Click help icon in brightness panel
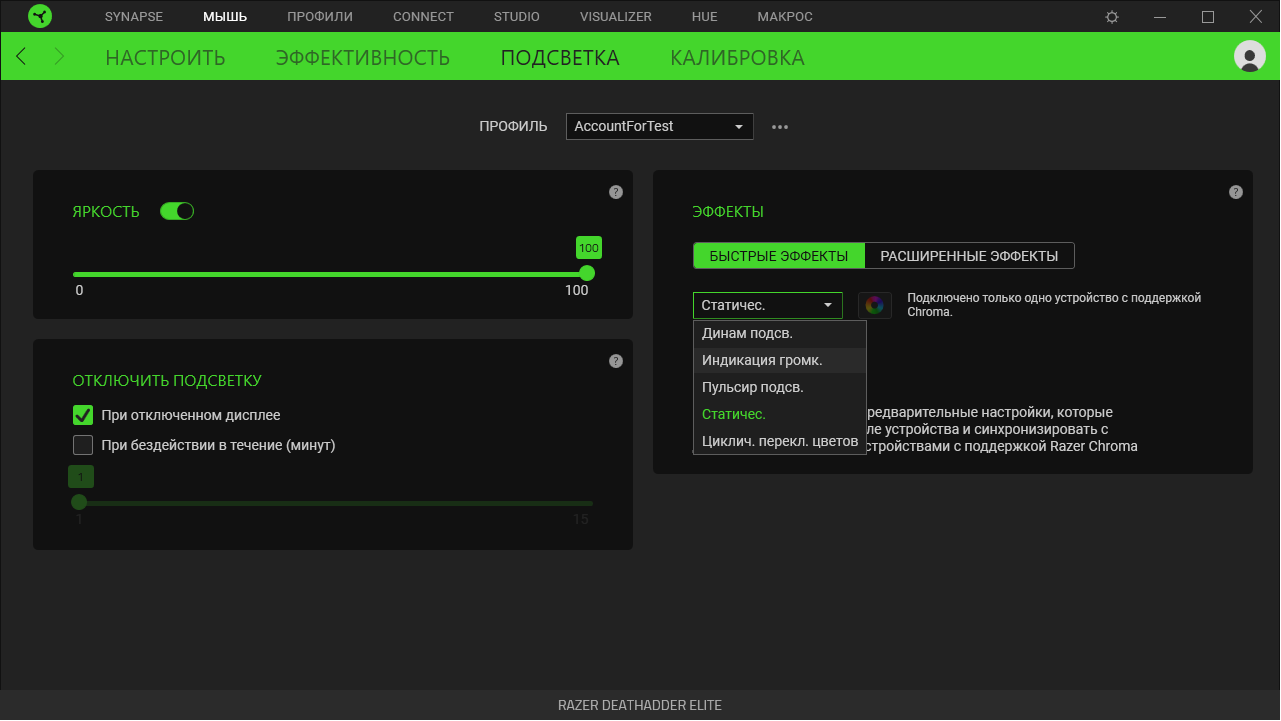Viewport: 1281px width, 721px height. (616, 192)
